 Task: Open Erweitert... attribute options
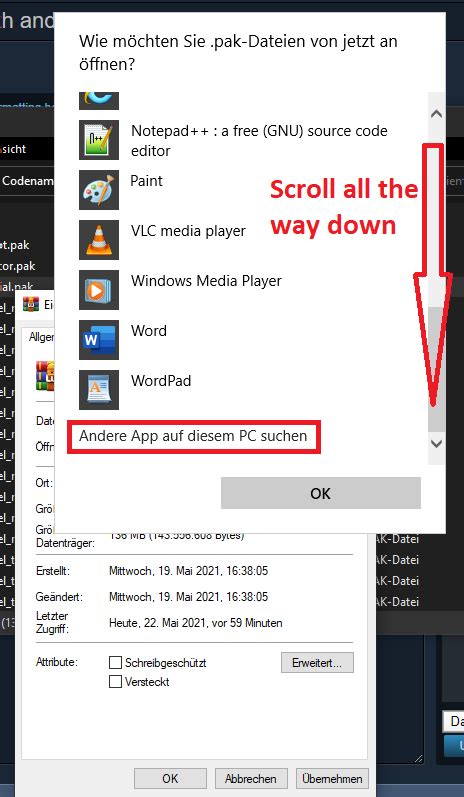(x=317, y=663)
